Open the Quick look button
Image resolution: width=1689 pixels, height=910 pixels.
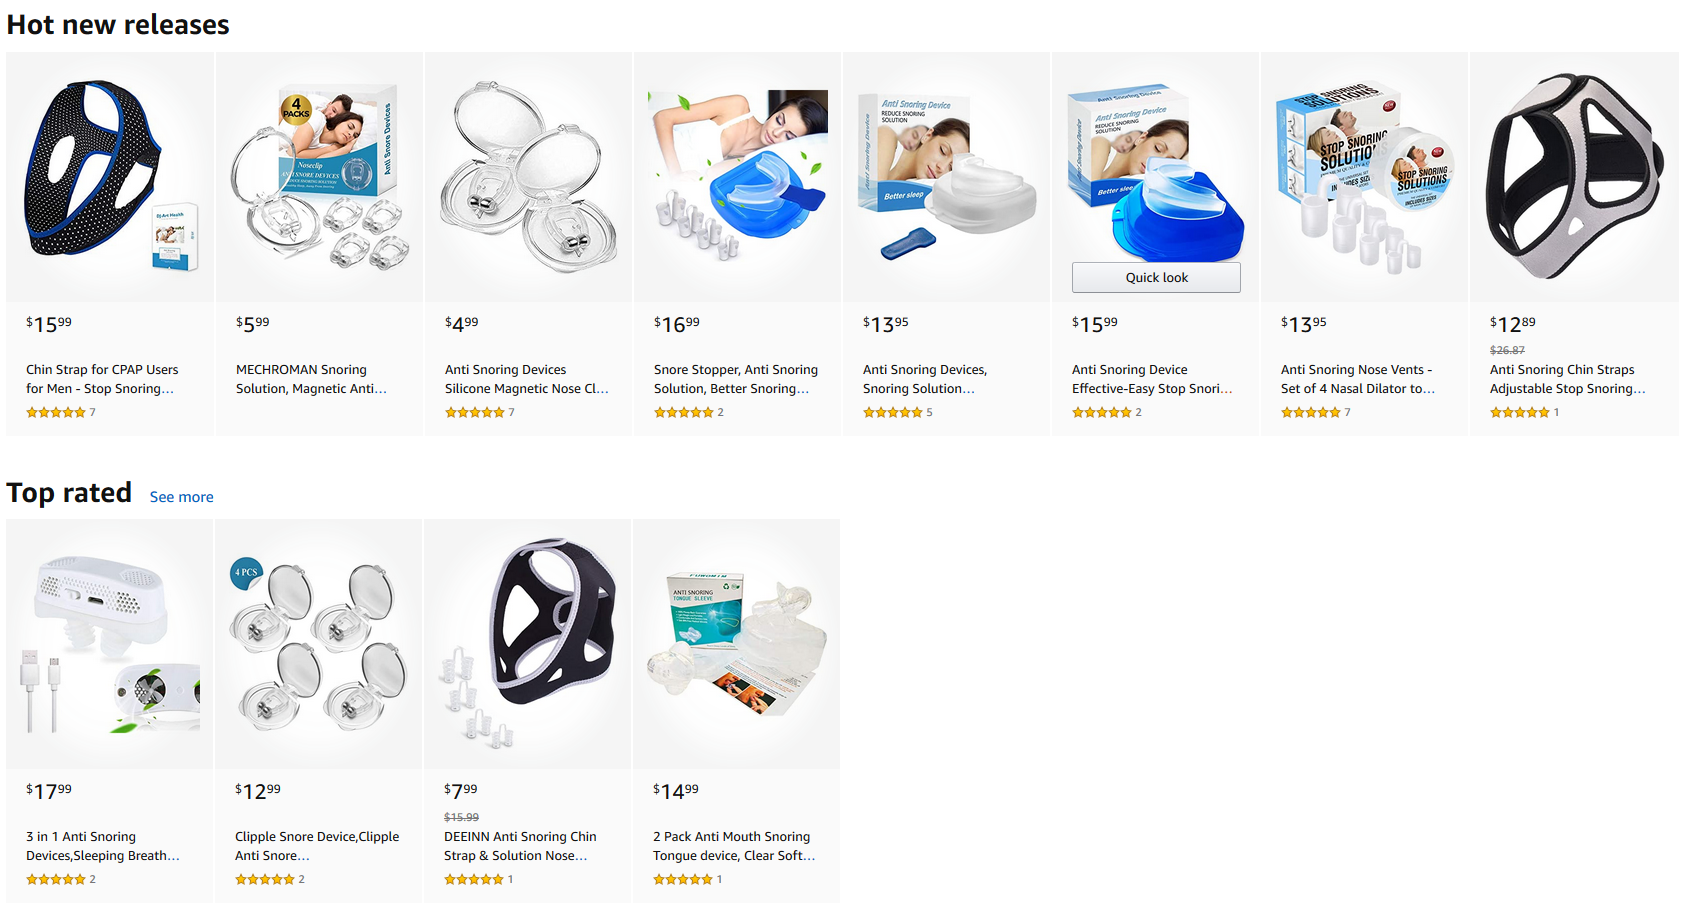(x=1156, y=277)
